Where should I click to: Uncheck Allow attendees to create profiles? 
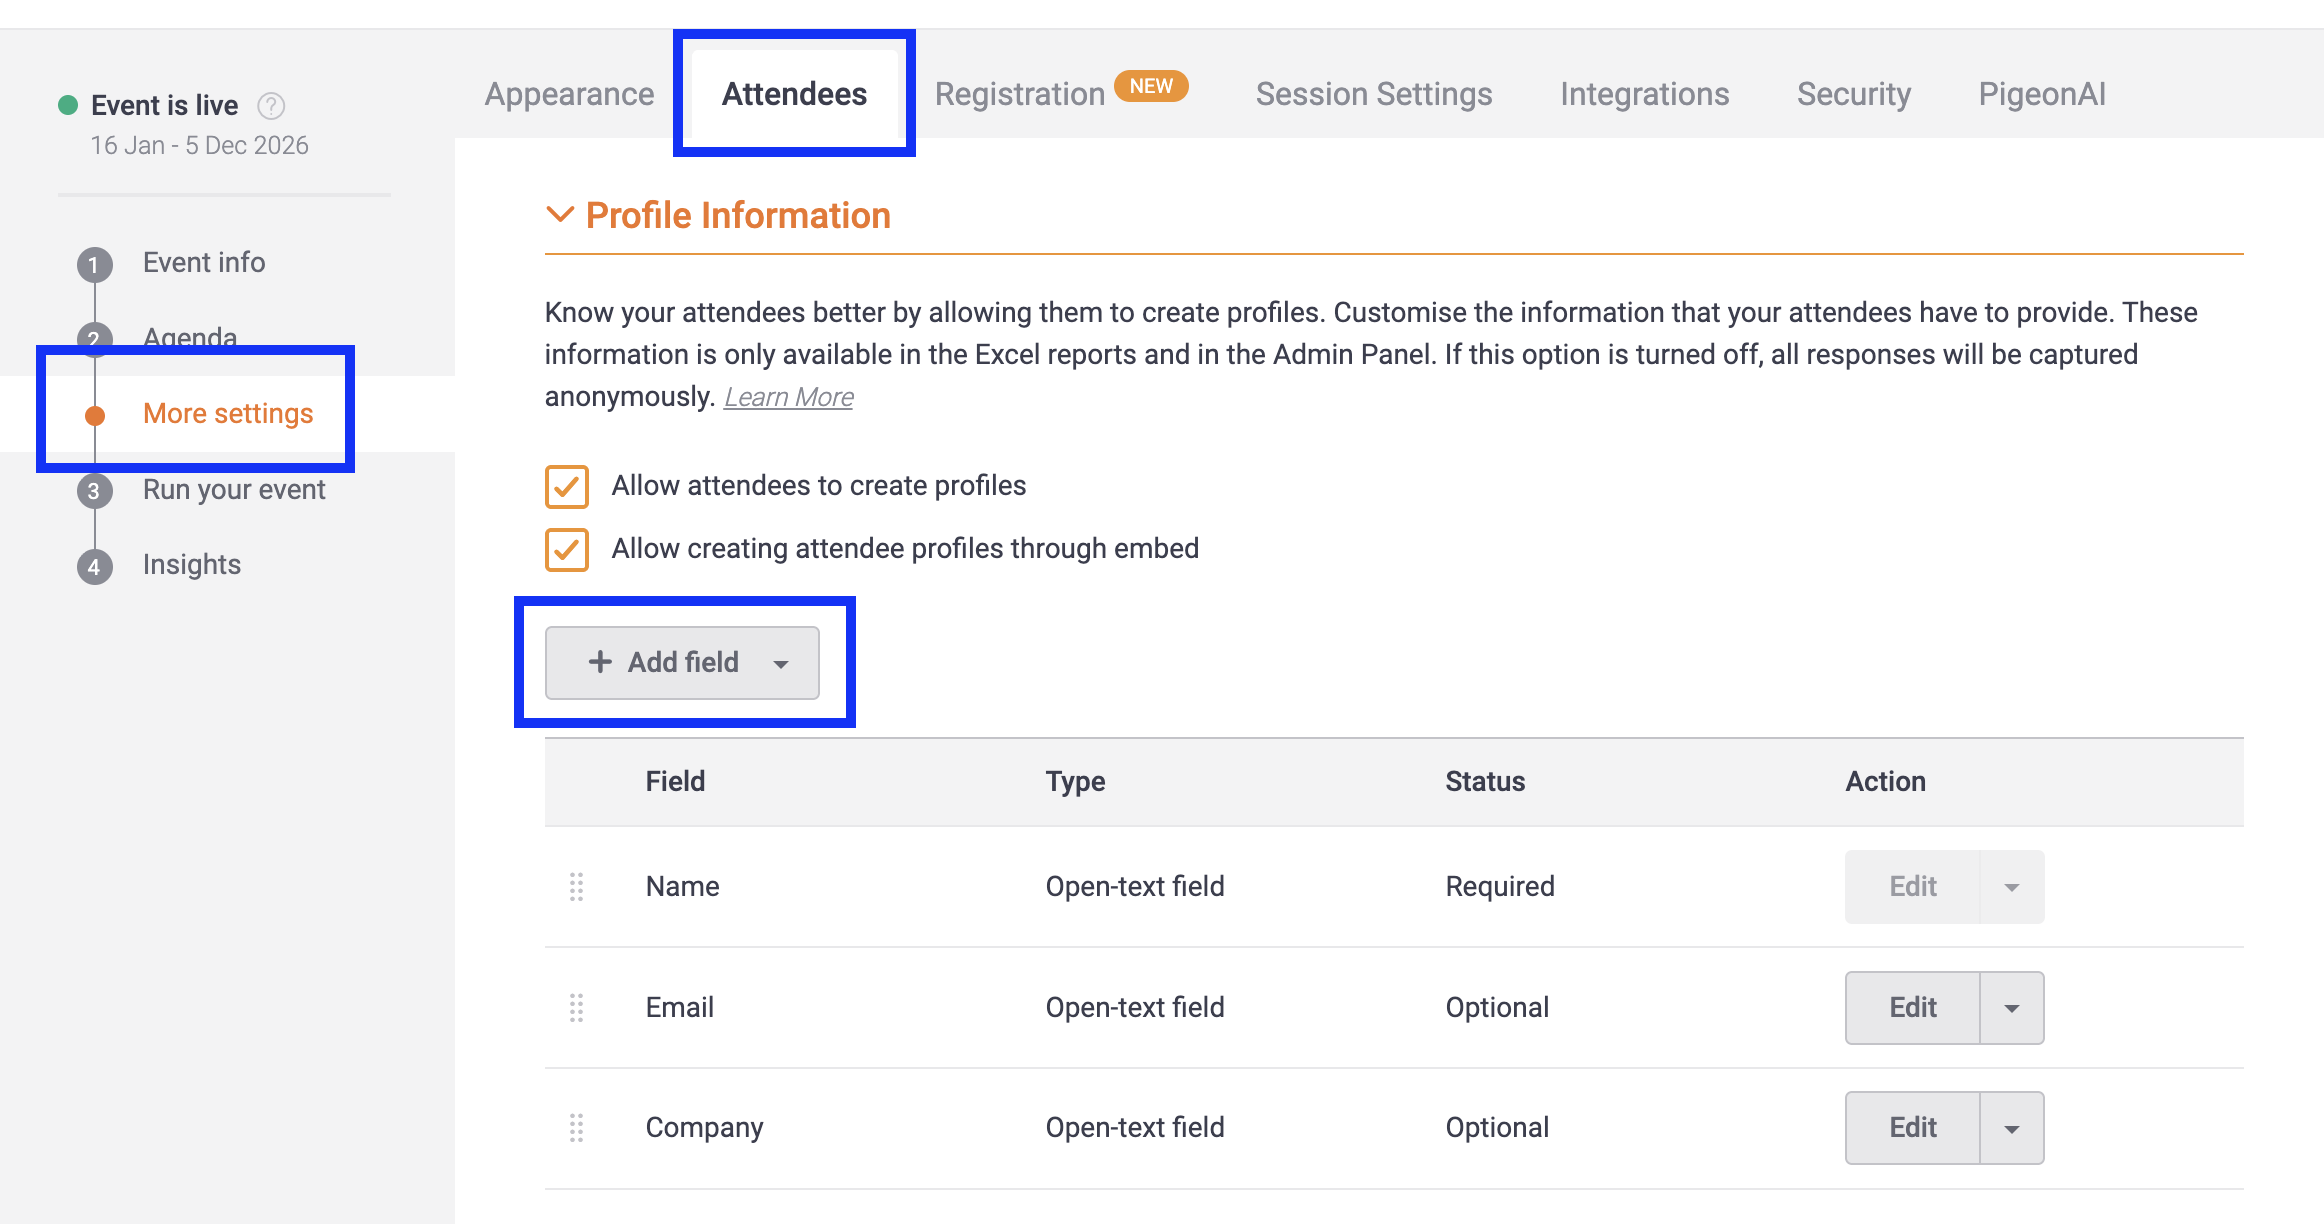tap(567, 487)
